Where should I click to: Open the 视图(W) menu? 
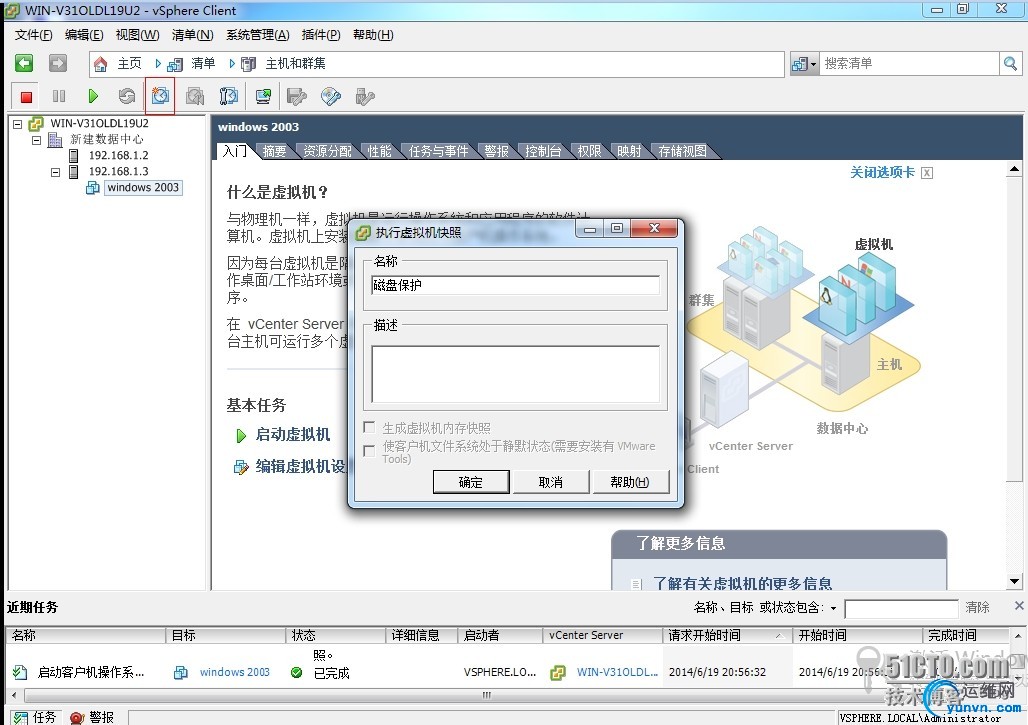point(137,35)
